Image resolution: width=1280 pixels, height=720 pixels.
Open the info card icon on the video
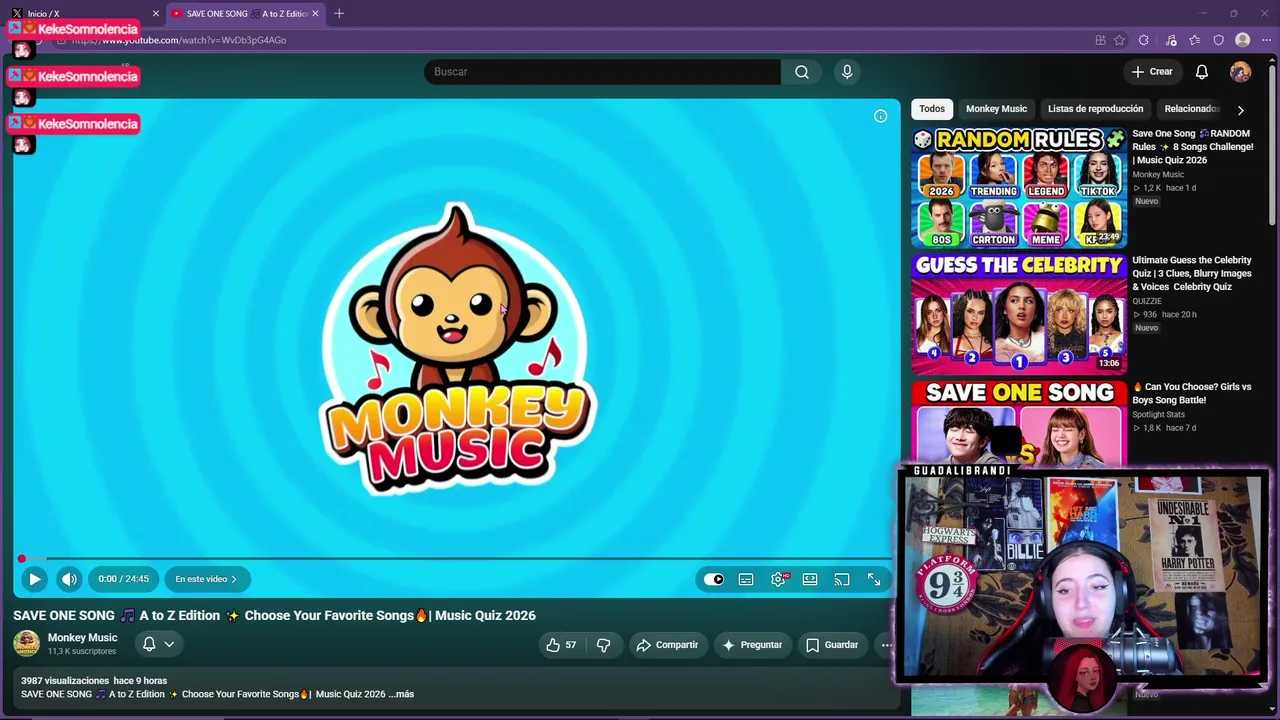(x=880, y=116)
